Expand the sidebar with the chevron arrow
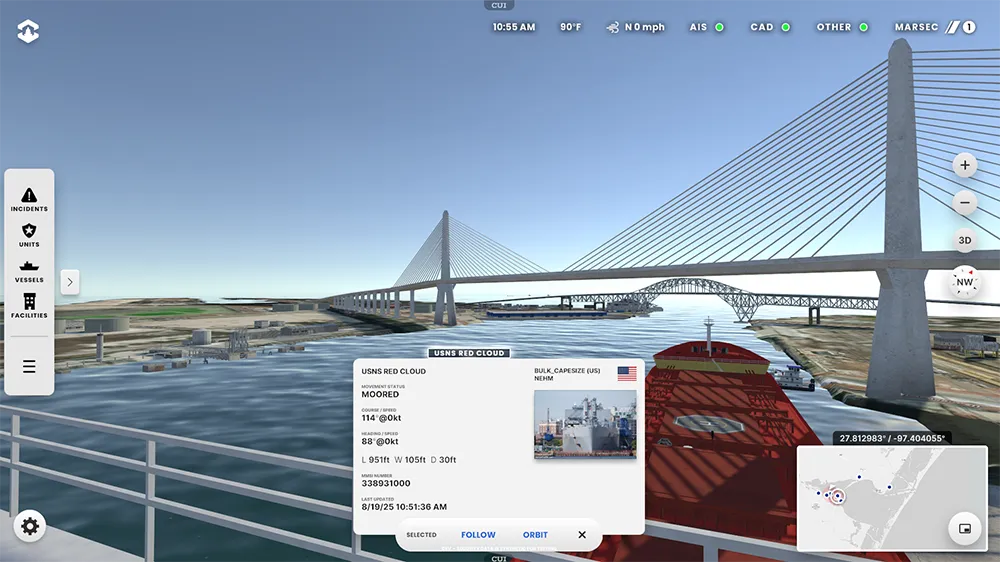 tap(70, 282)
